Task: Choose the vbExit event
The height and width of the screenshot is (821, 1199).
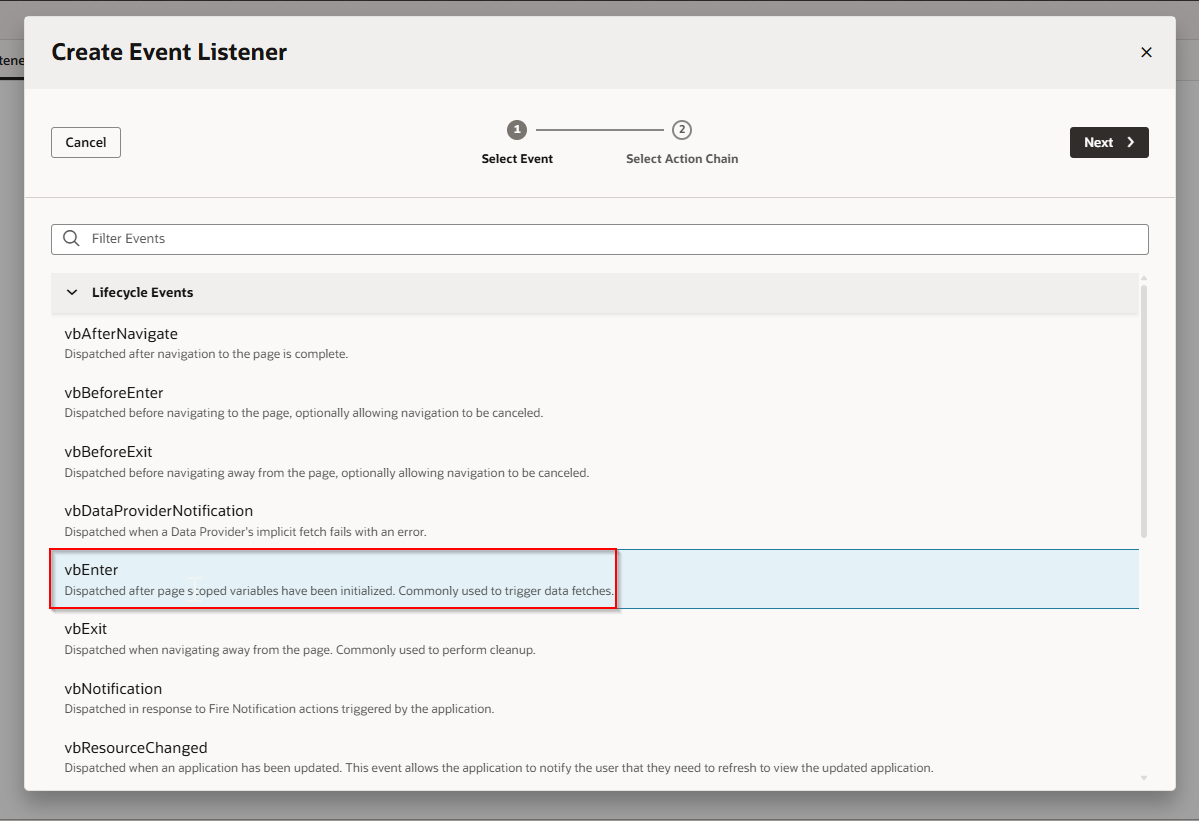Action: pyautogui.click(x=86, y=629)
